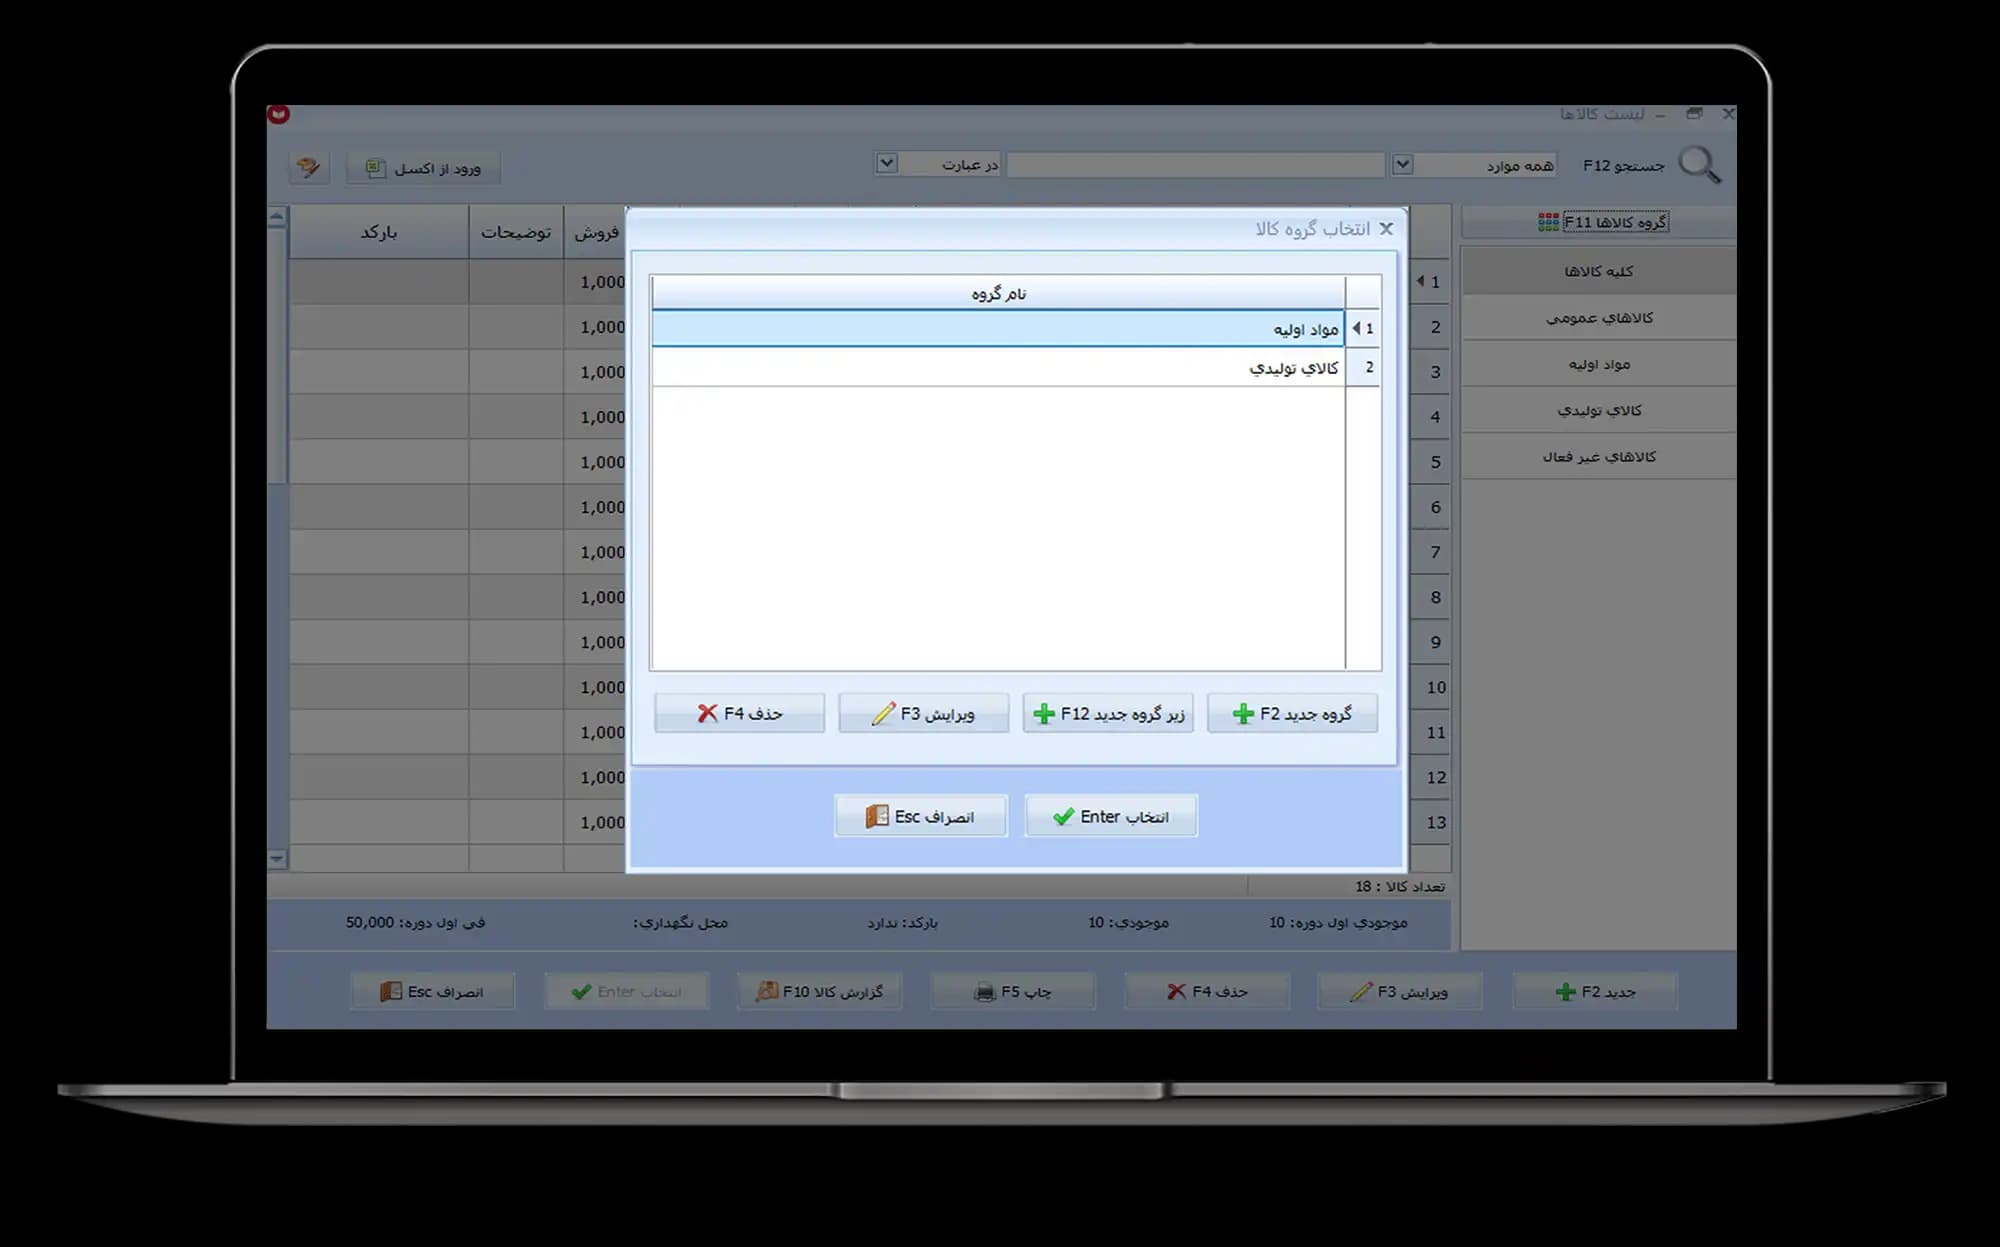Screen dimensions: 2000x1247
Task: Select row 2 'کالاي تولیدي' in dialog
Action: coord(998,368)
